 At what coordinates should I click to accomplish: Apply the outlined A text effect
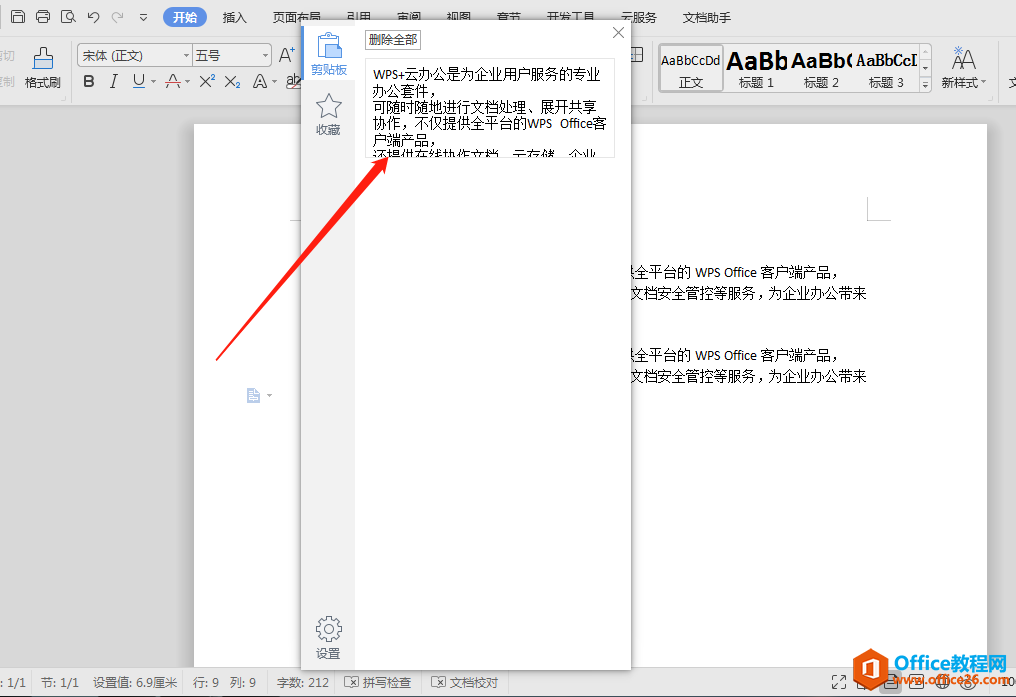[260, 82]
